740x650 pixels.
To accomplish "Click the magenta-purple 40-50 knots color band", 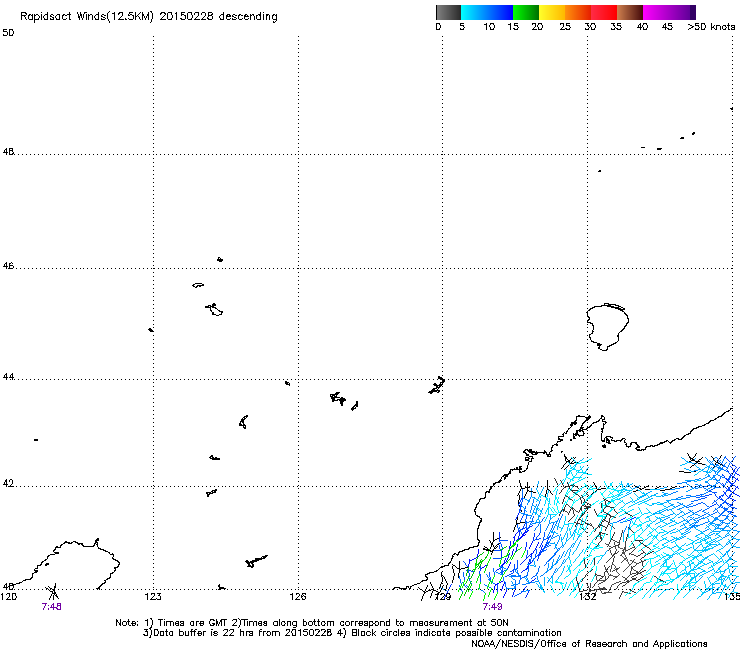I will coord(669,12).
